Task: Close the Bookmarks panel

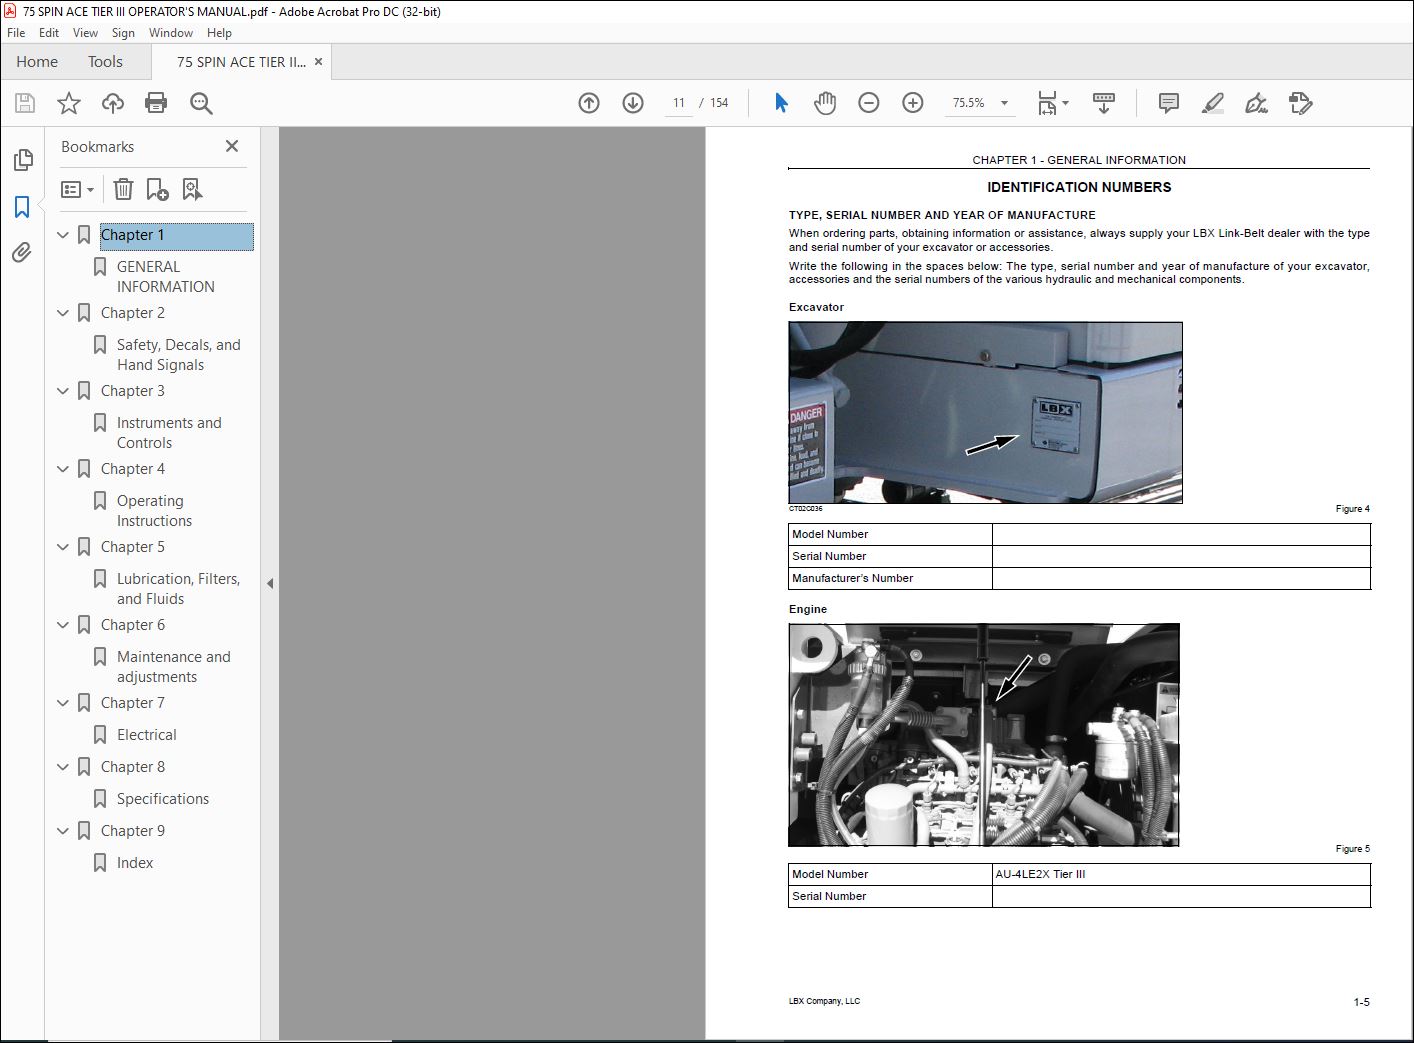Action: [232, 146]
